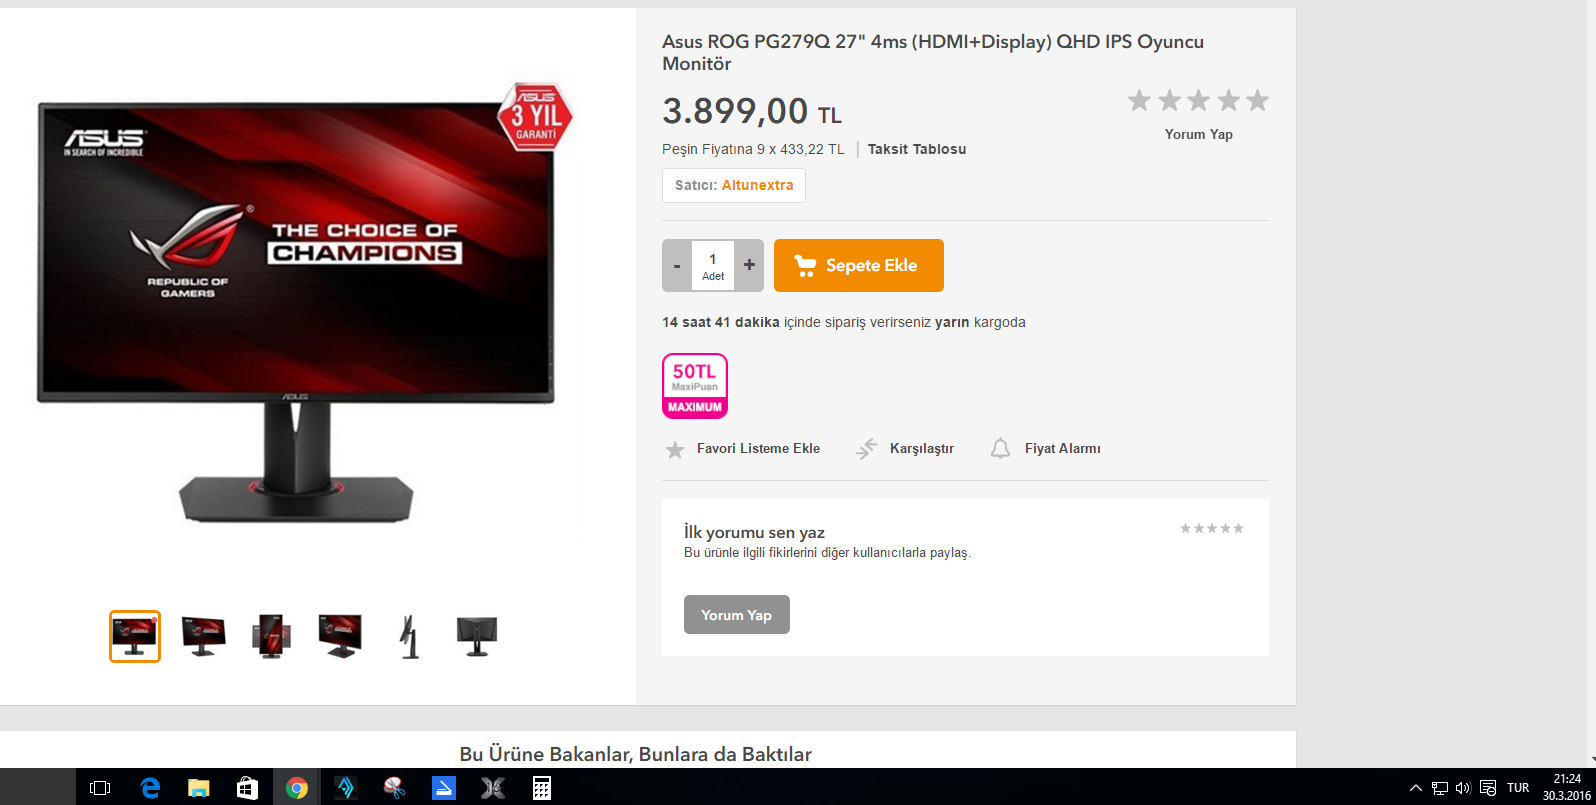Select the first product thumbnail with orange border
1596x805 pixels.
(x=135, y=636)
